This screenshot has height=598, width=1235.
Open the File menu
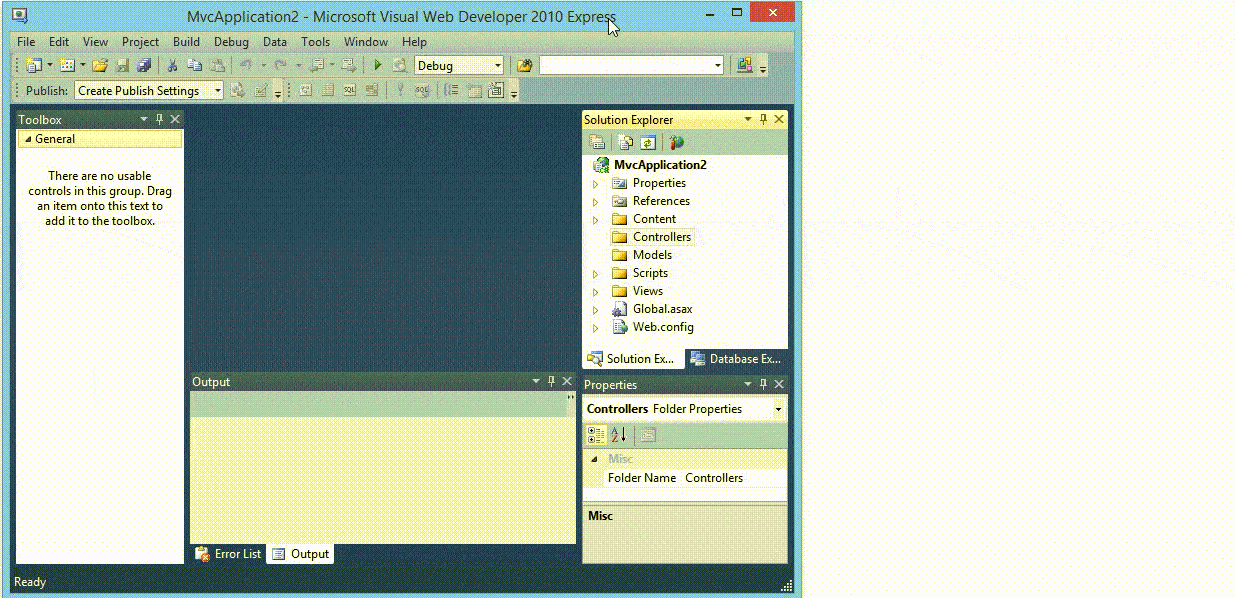tap(26, 42)
